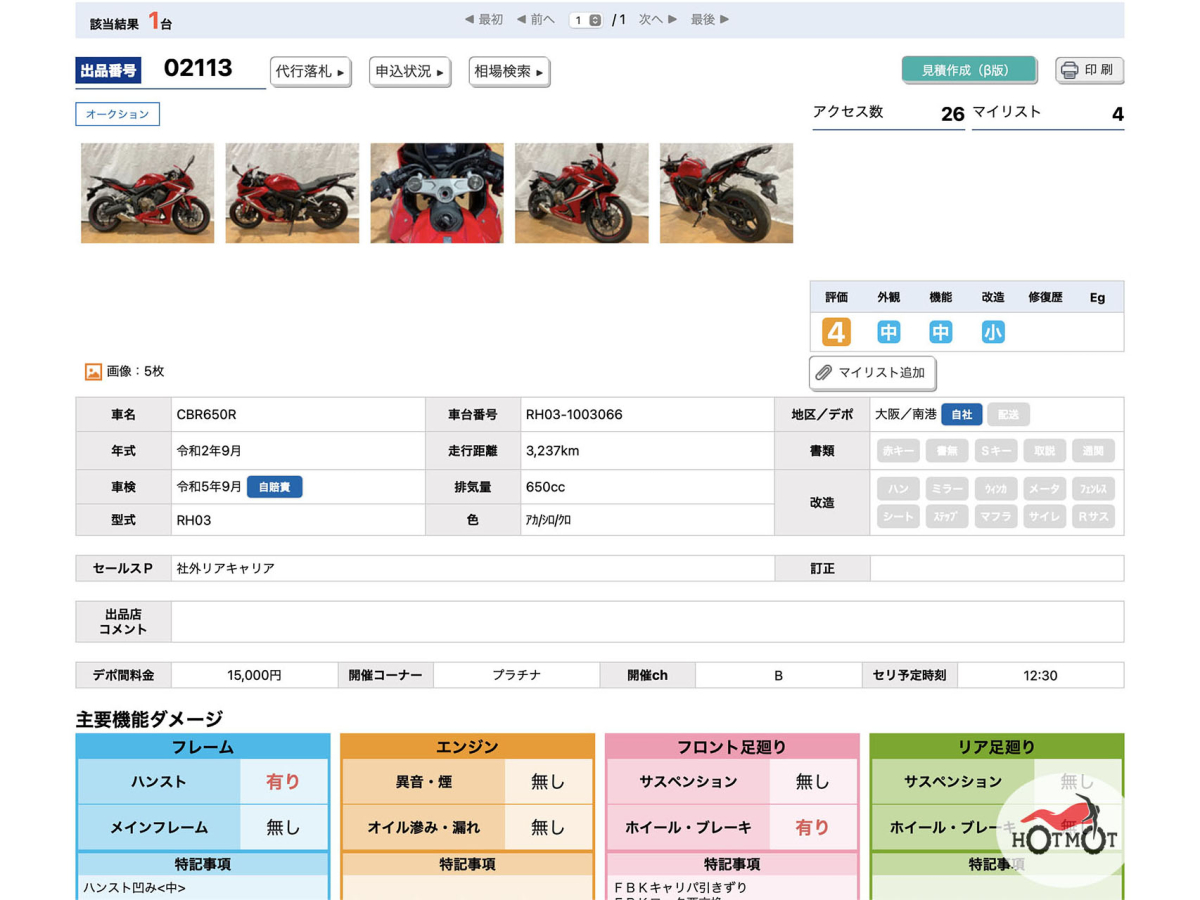
Task: Toggle the サイレ modification badge
Action: 1044,517
